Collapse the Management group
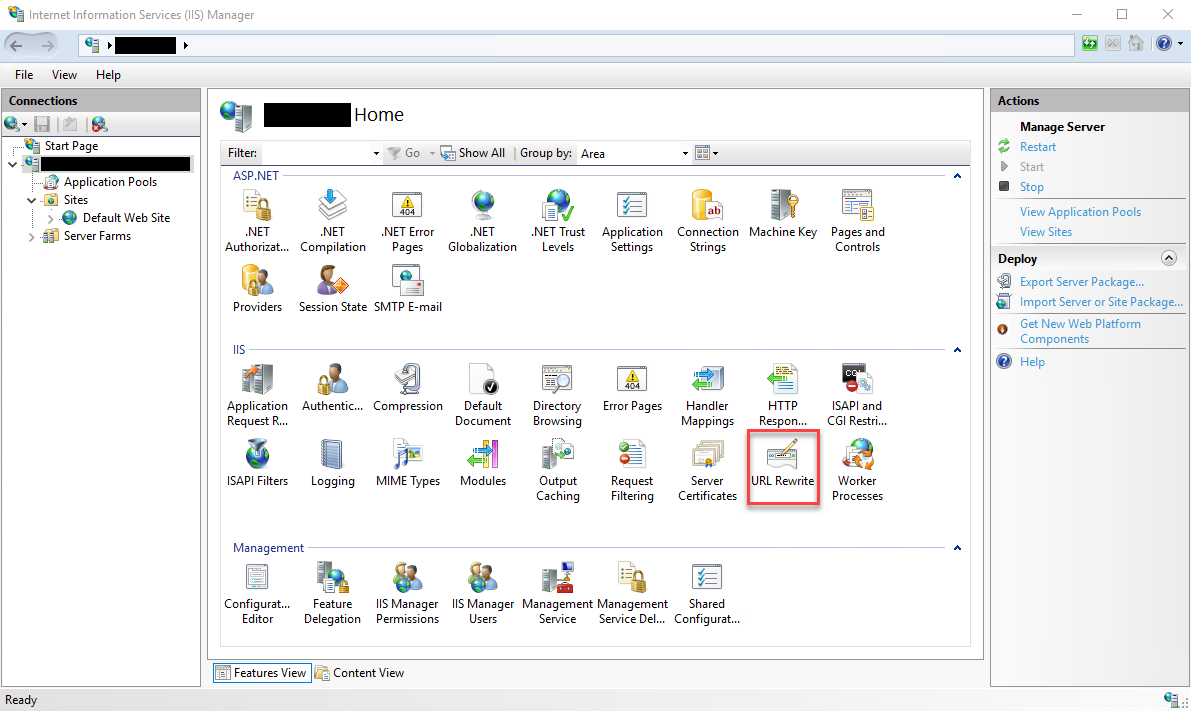1191x711 pixels. point(957,548)
